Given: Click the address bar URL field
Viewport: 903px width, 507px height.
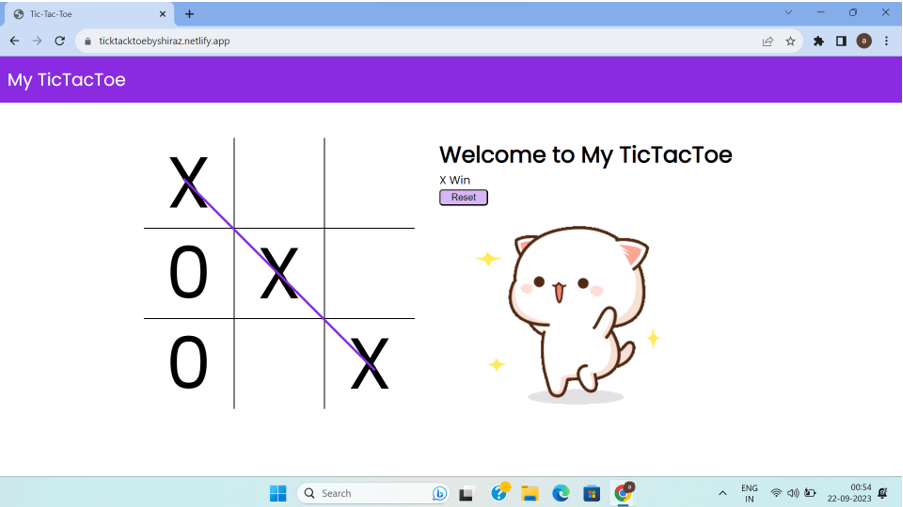Looking at the screenshot, I should click(400, 41).
